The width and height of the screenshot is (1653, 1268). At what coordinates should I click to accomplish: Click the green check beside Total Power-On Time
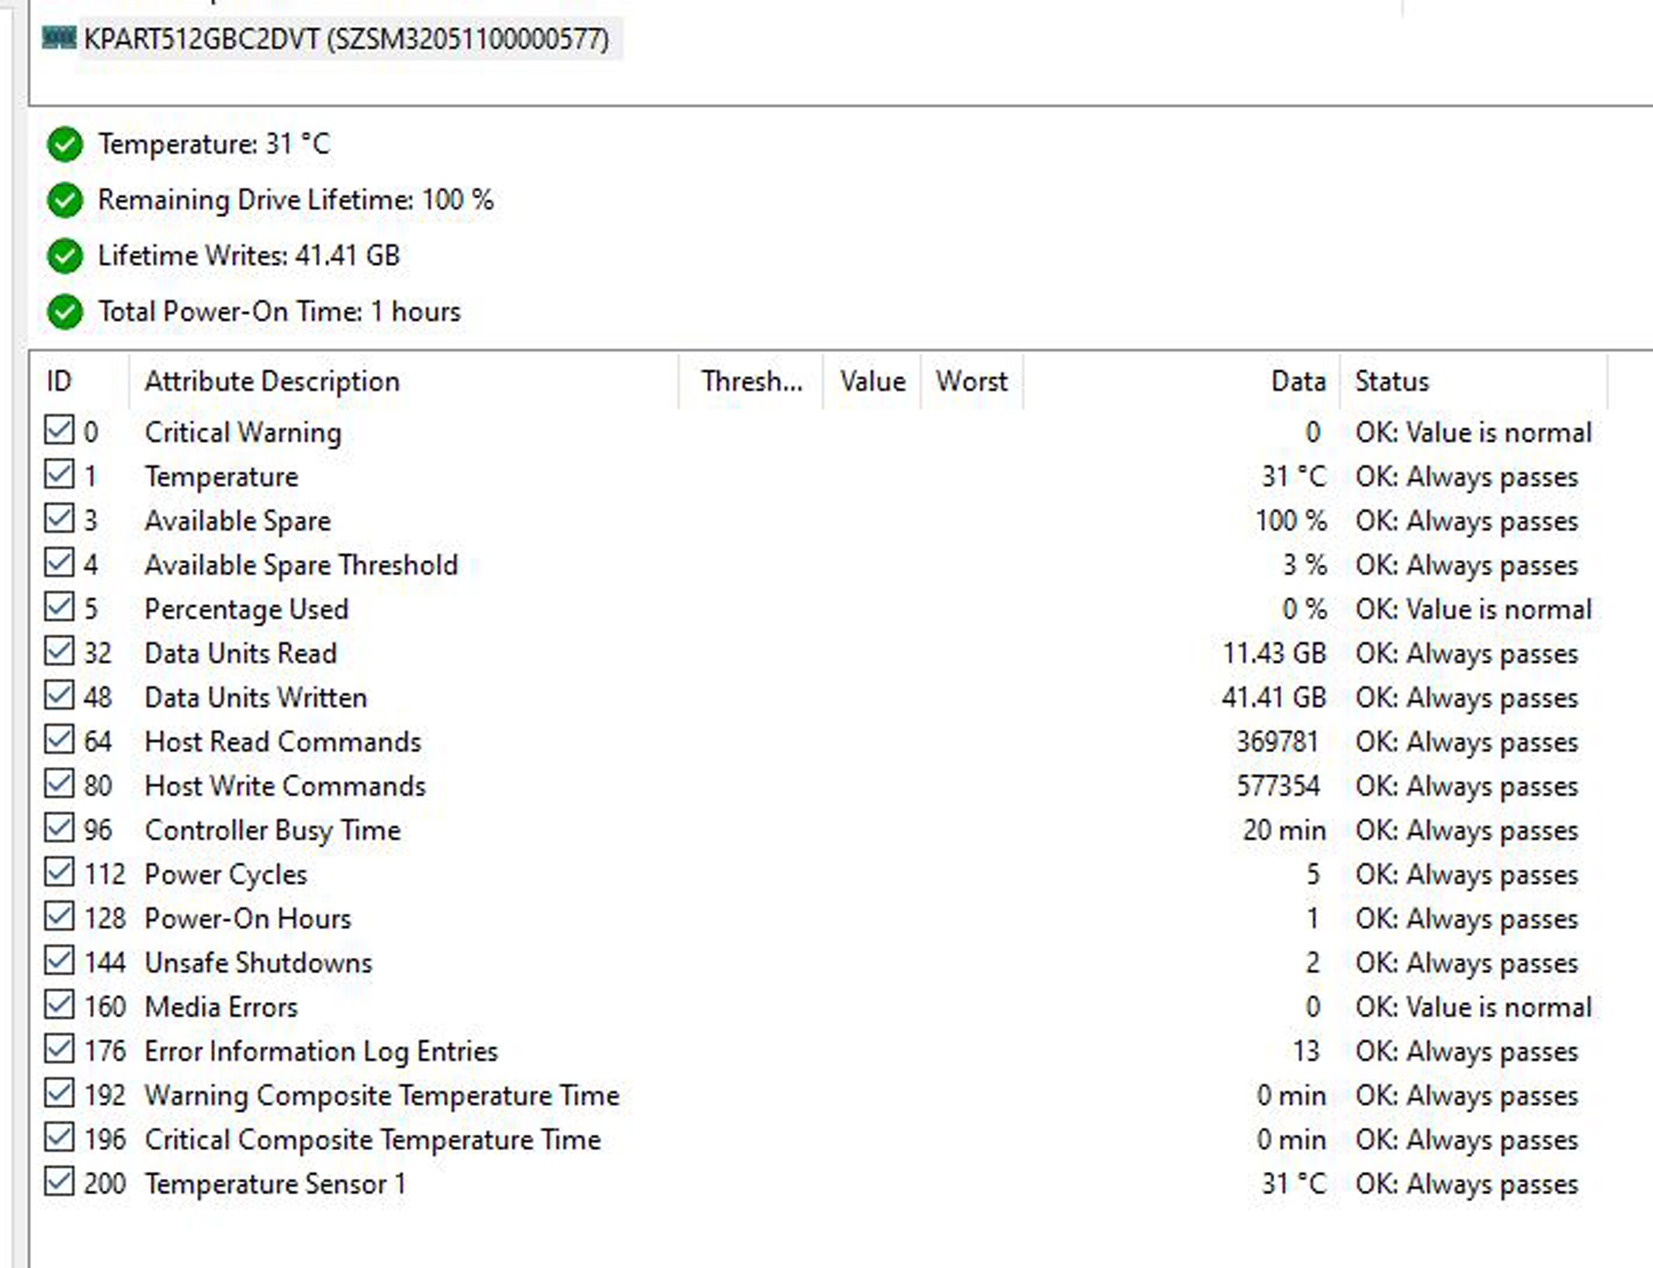point(65,312)
